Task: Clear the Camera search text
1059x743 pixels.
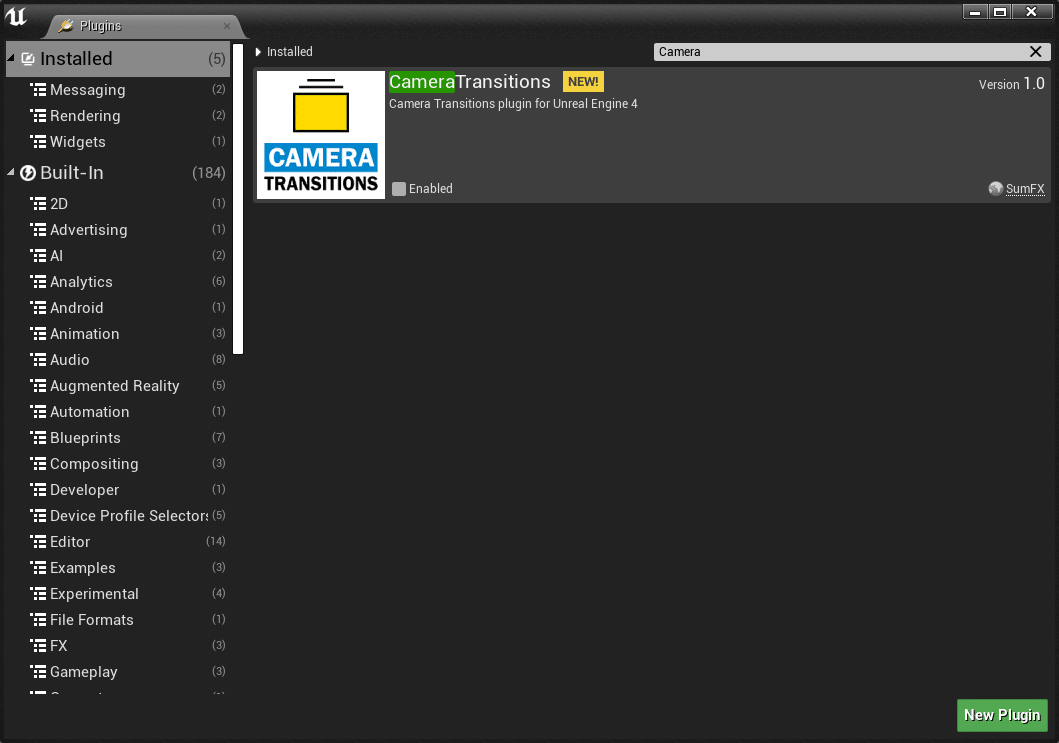Action: click(x=1035, y=51)
